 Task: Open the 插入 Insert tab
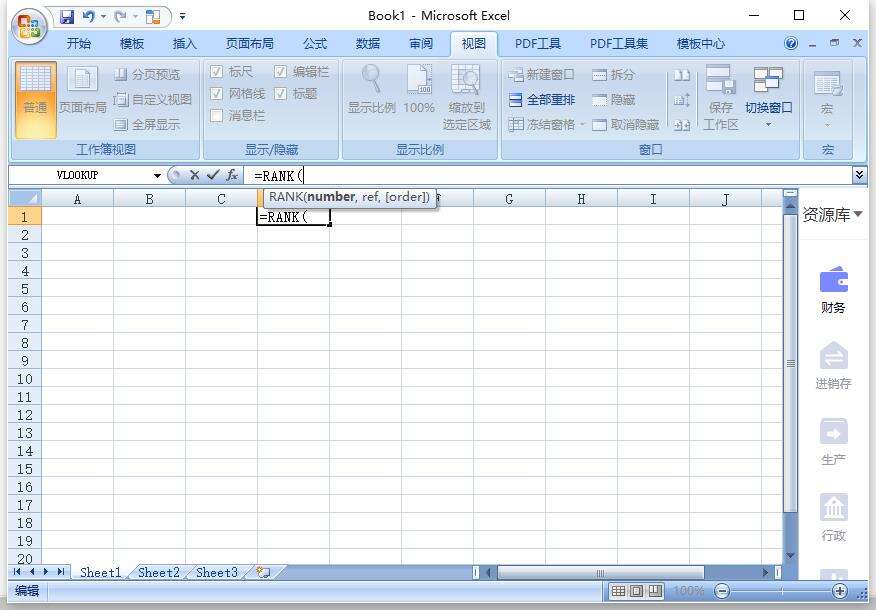tap(185, 44)
